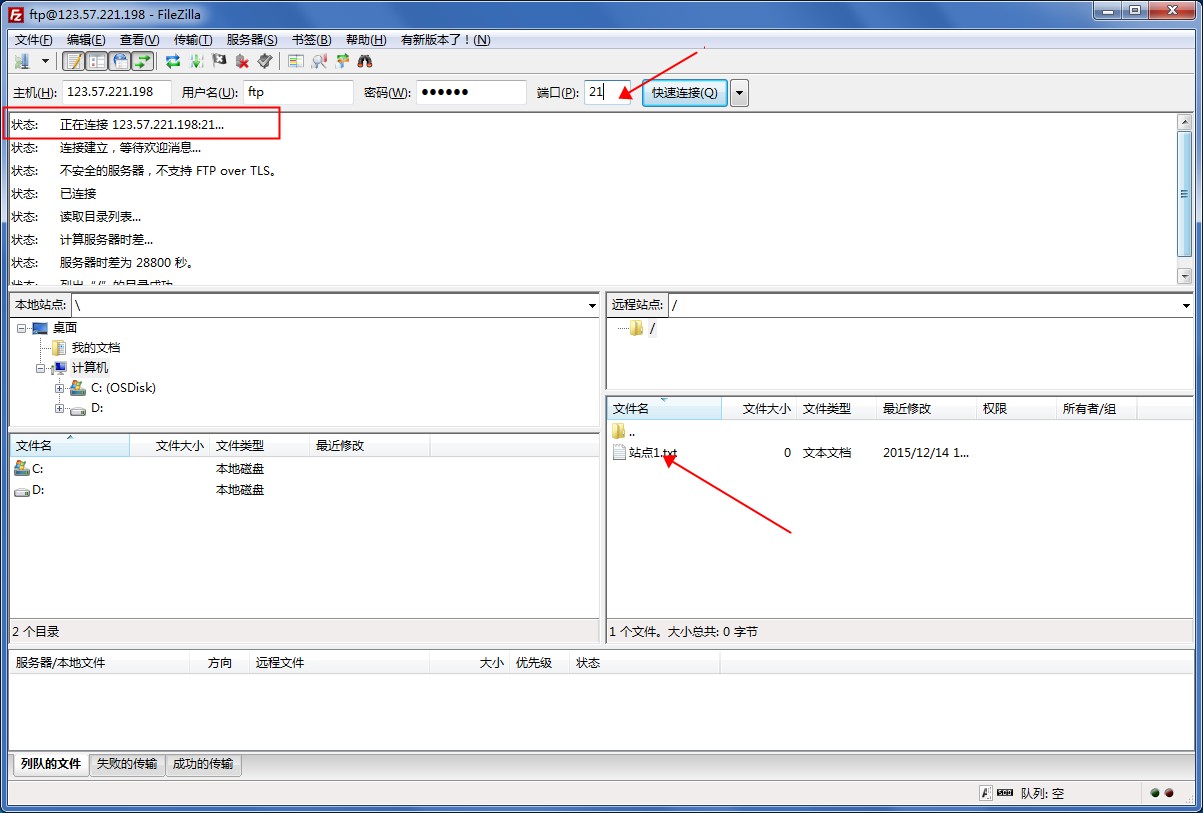Viewport: 1203px width, 813px height.
Task: Open the 传输(T) menu
Action: pyautogui.click(x=192, y=40)
